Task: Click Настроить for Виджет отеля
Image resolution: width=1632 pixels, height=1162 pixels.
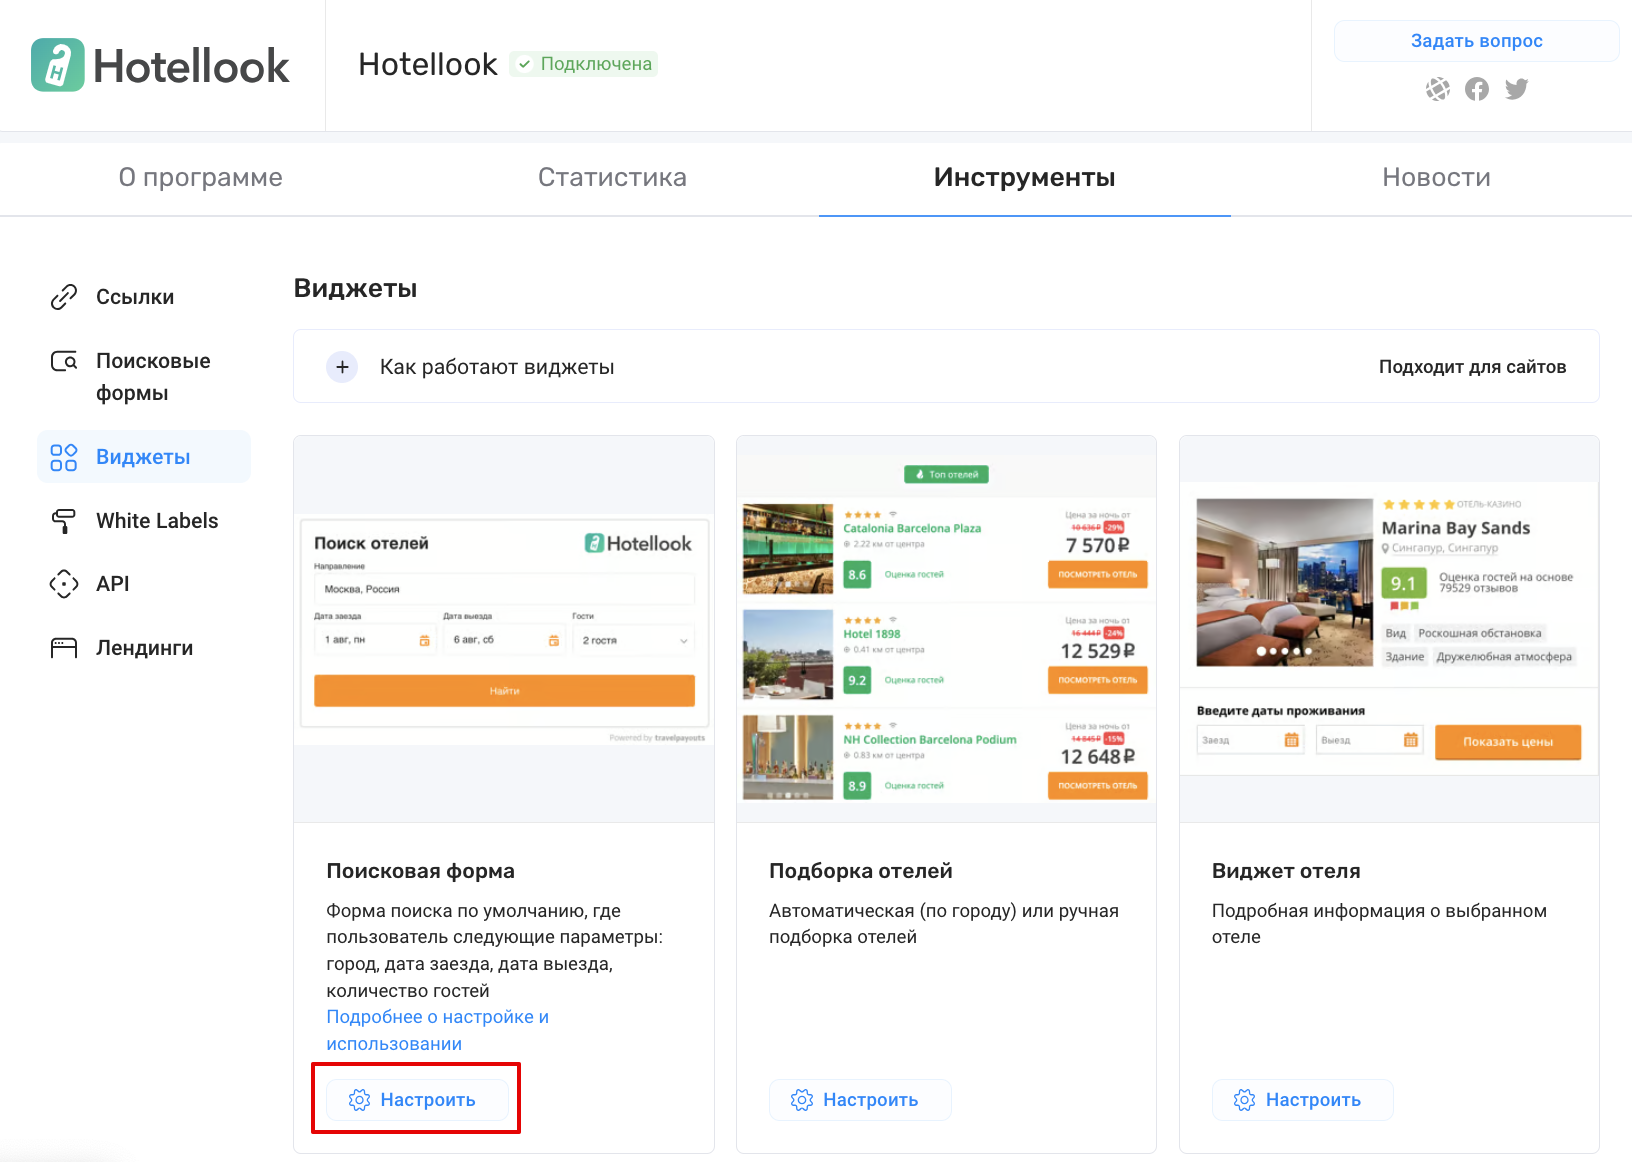Action: click(1302, 1100)
